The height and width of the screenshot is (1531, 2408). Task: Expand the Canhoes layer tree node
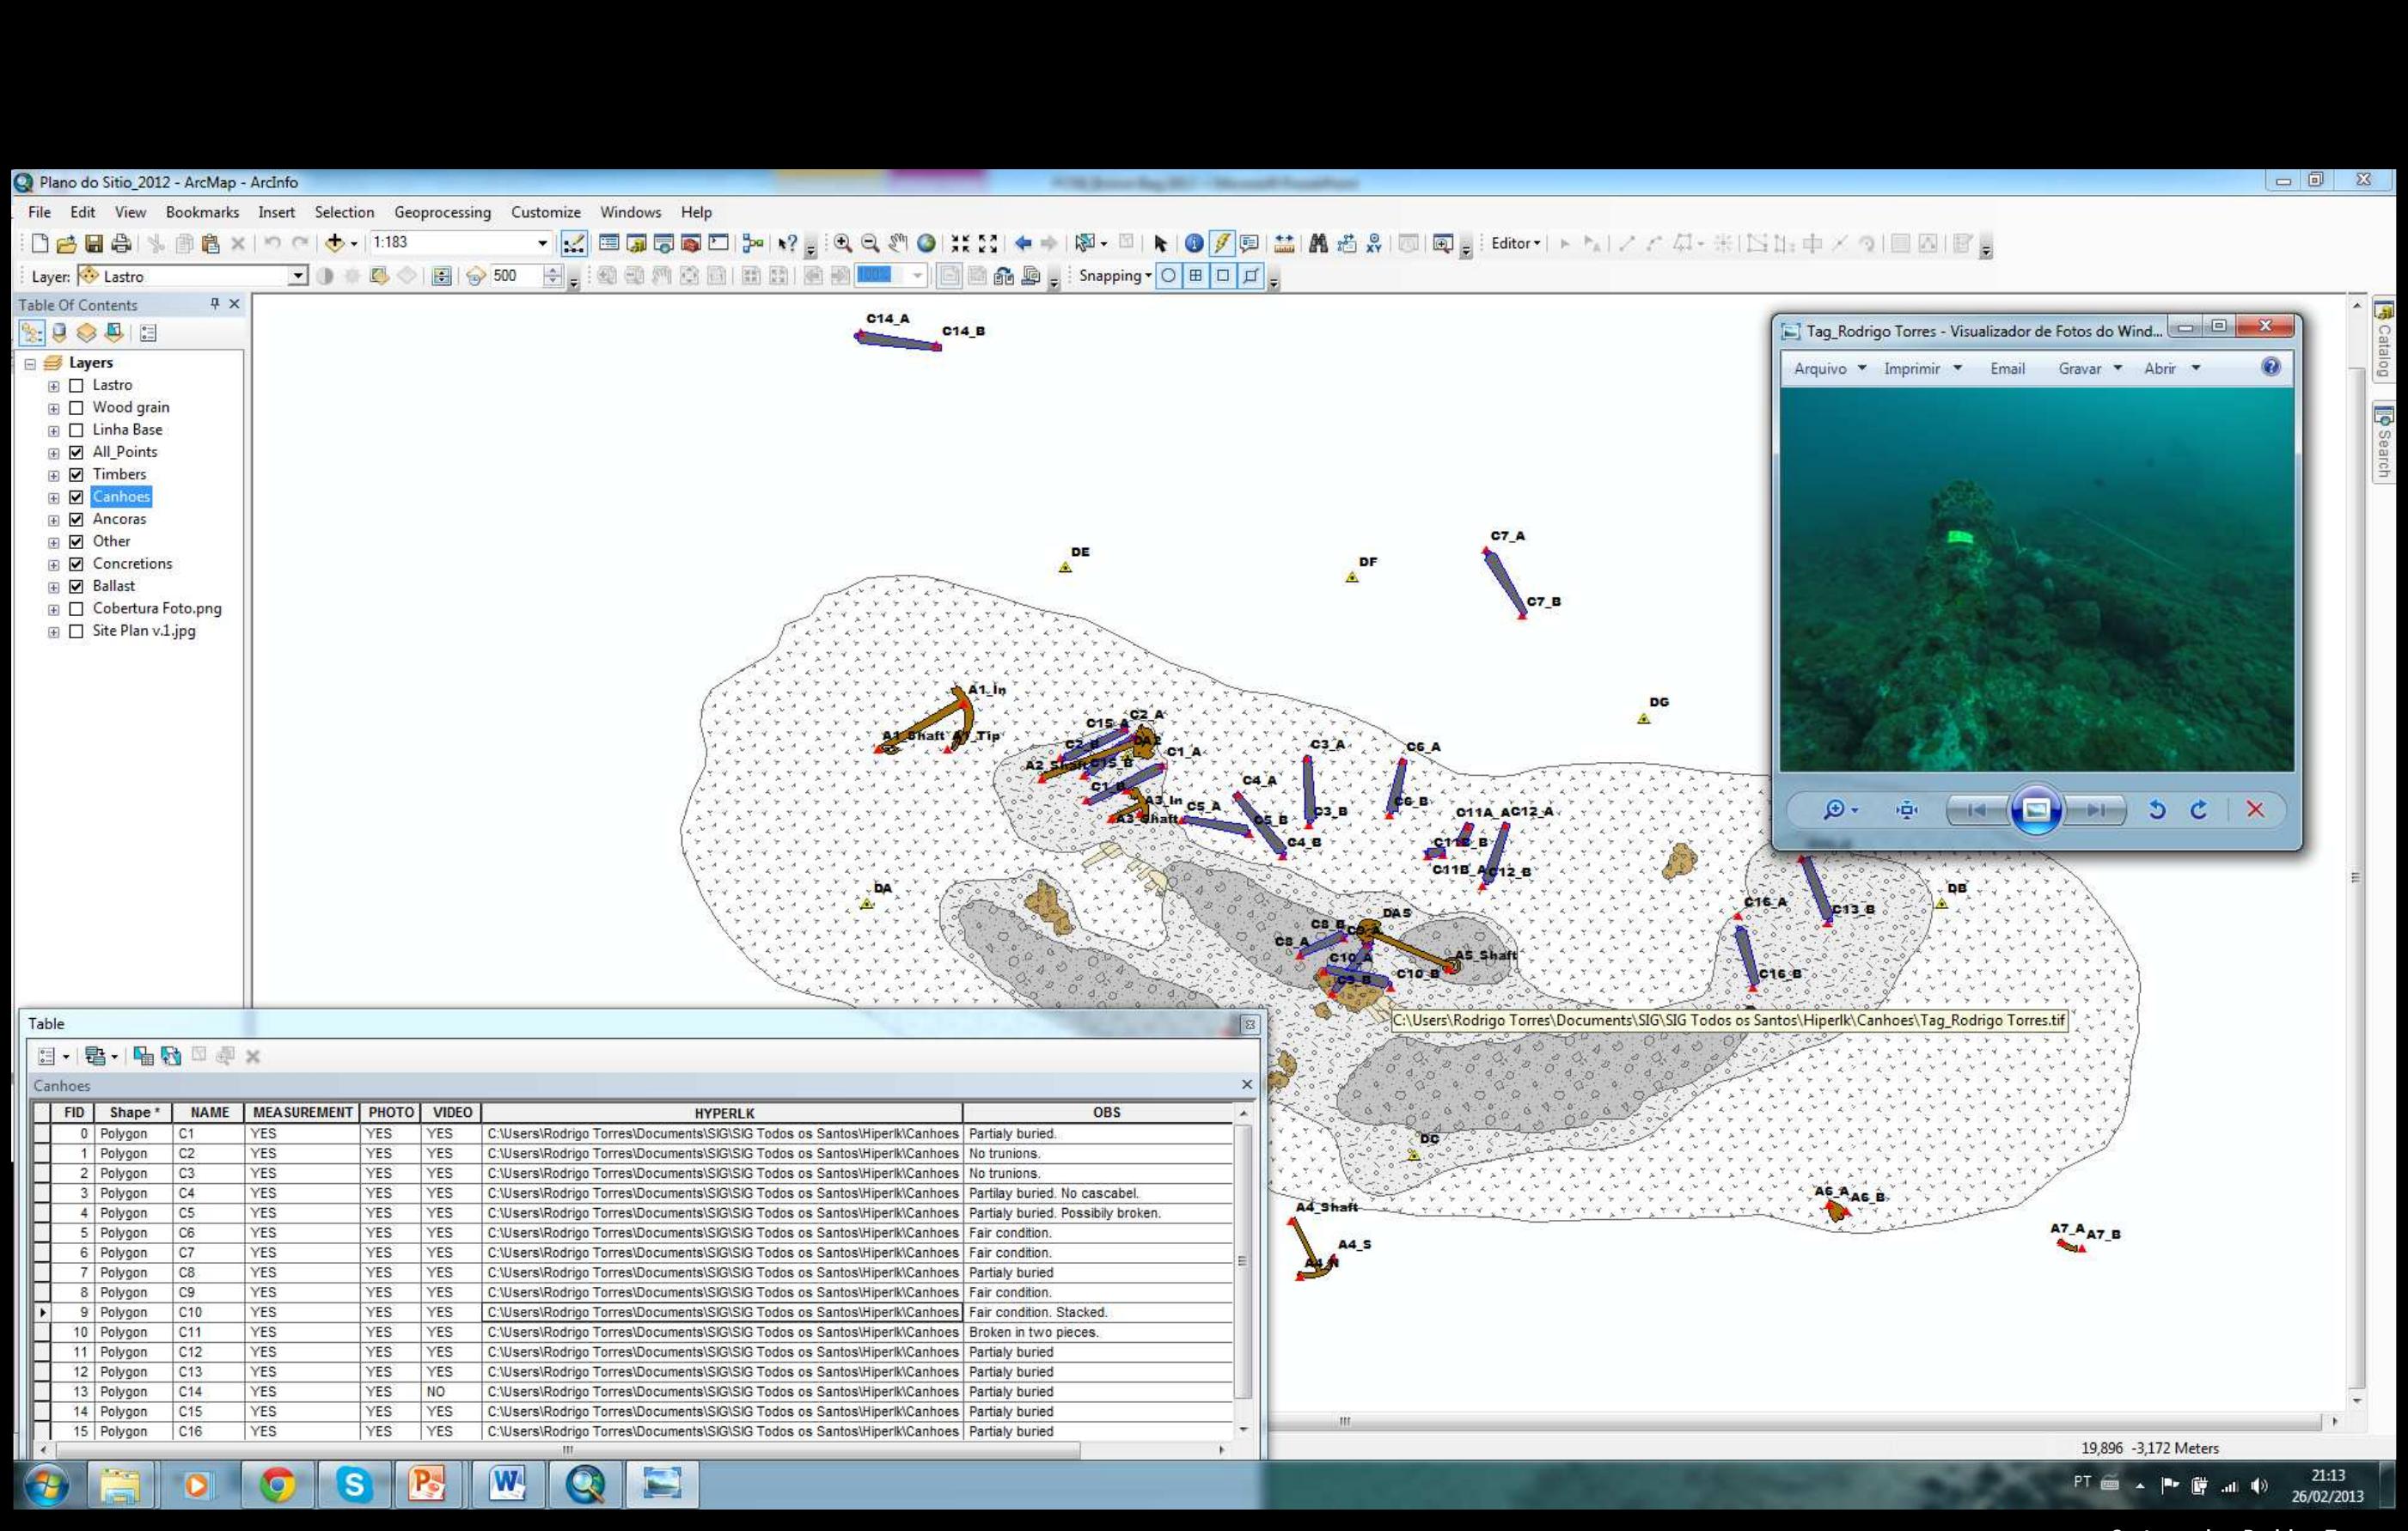click(x=54, y=498)
